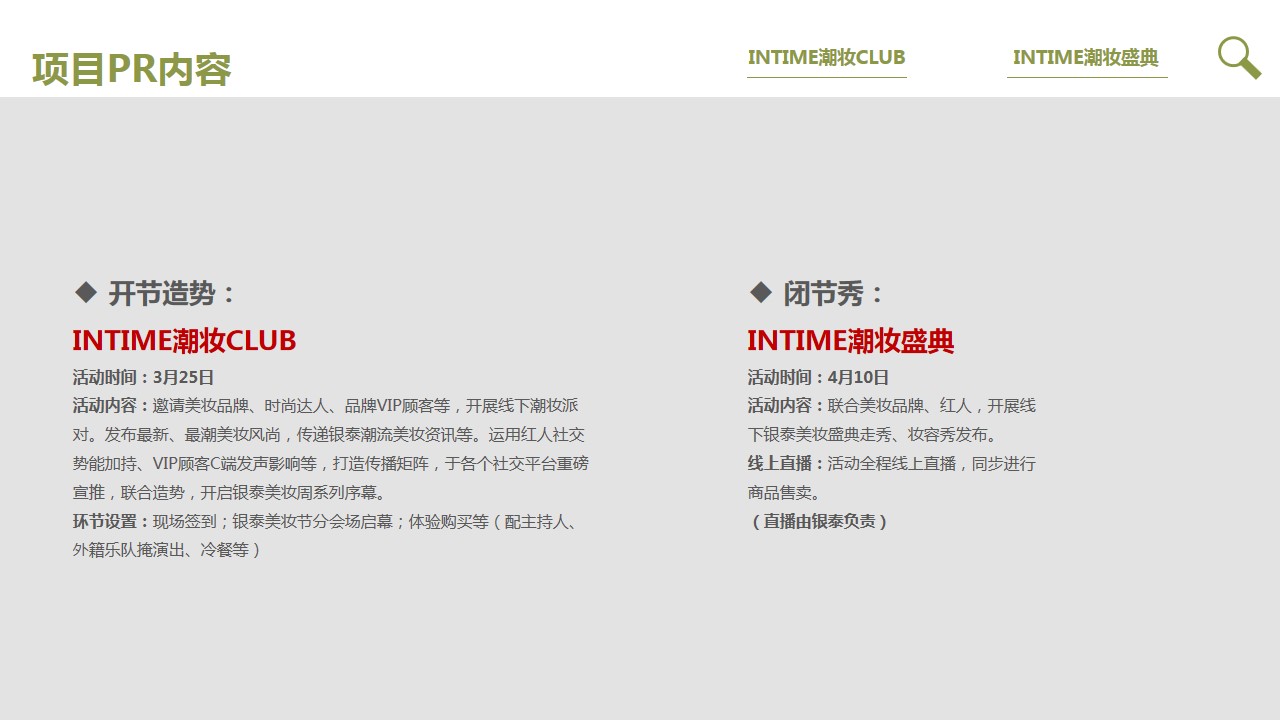Click the 活动时间：4月10日 line

(818, 377)
